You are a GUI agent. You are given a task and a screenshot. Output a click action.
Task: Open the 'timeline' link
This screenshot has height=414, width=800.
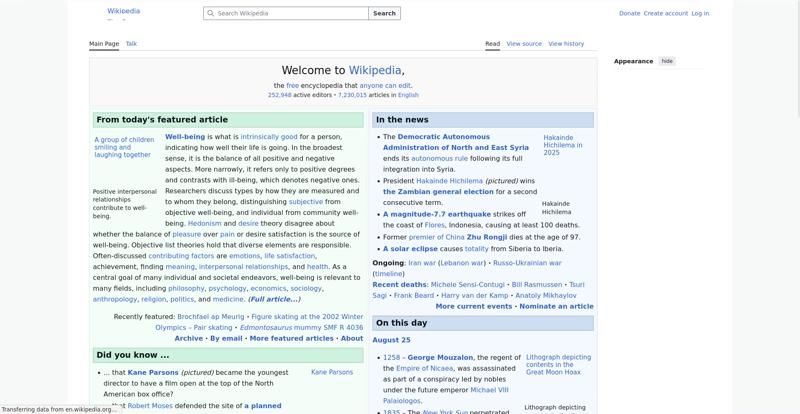pyautogui.click(x=388, y=274)
